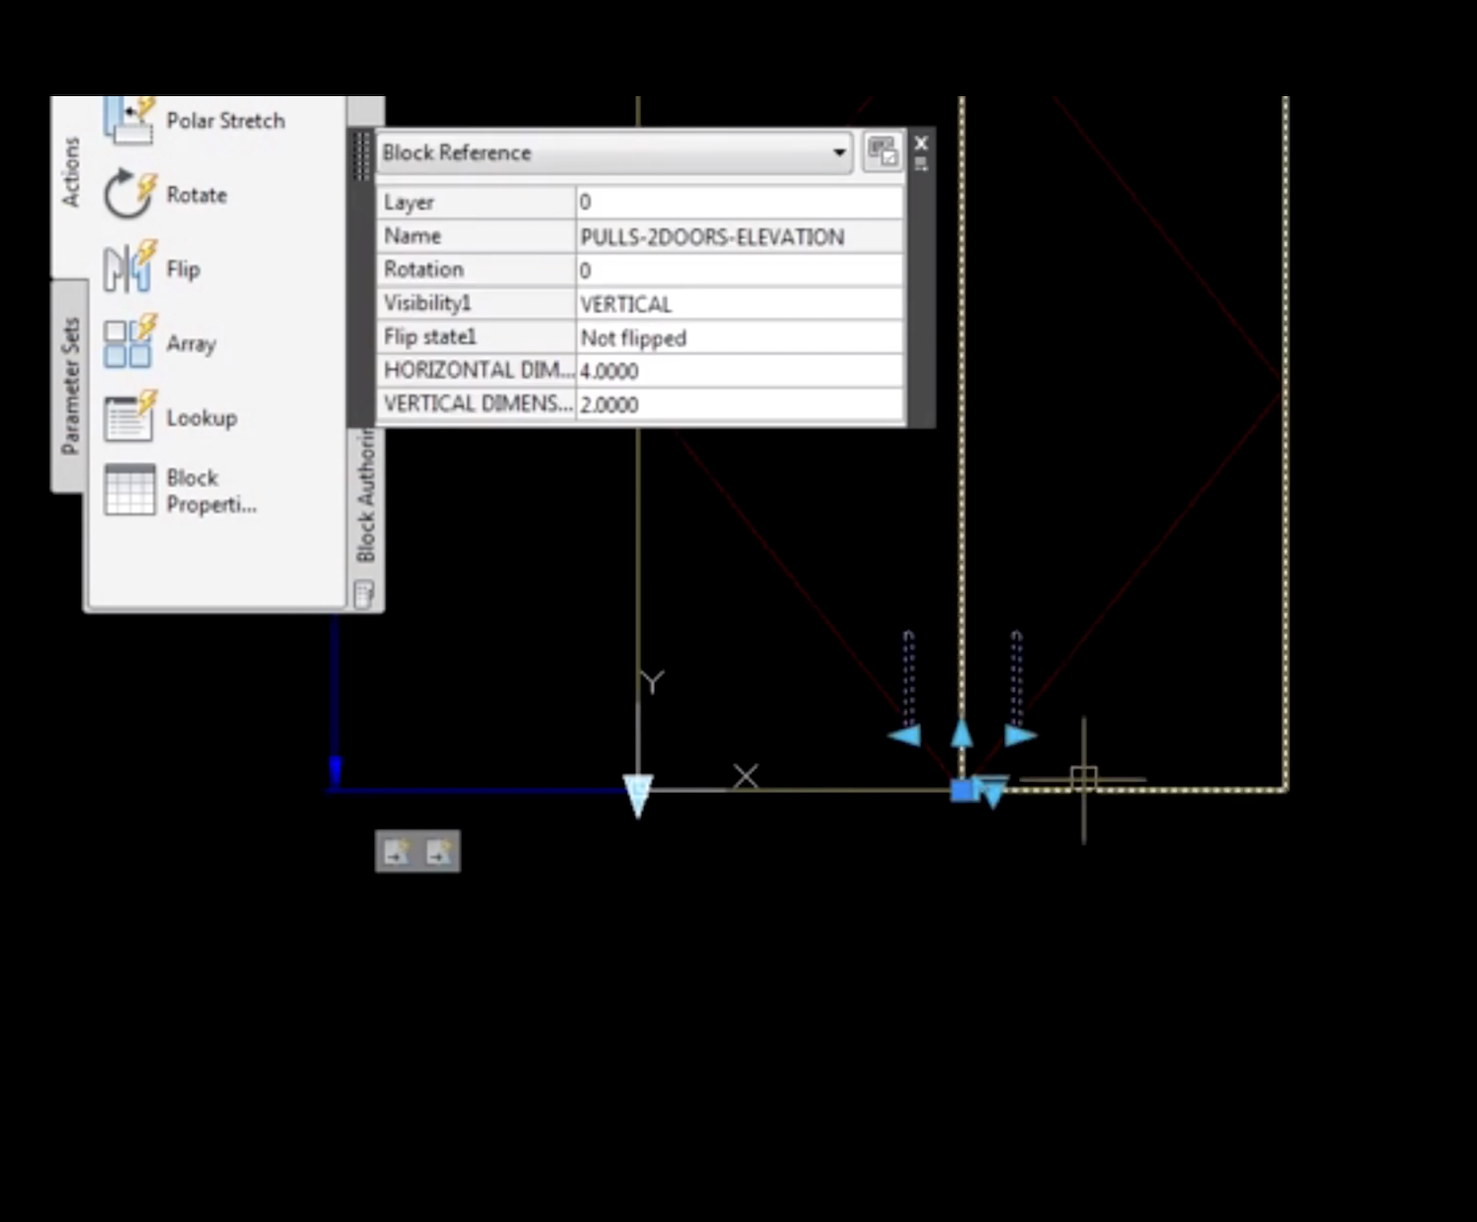Click the blue left-pointing flip arrow grip

click(x=903, y=735)
